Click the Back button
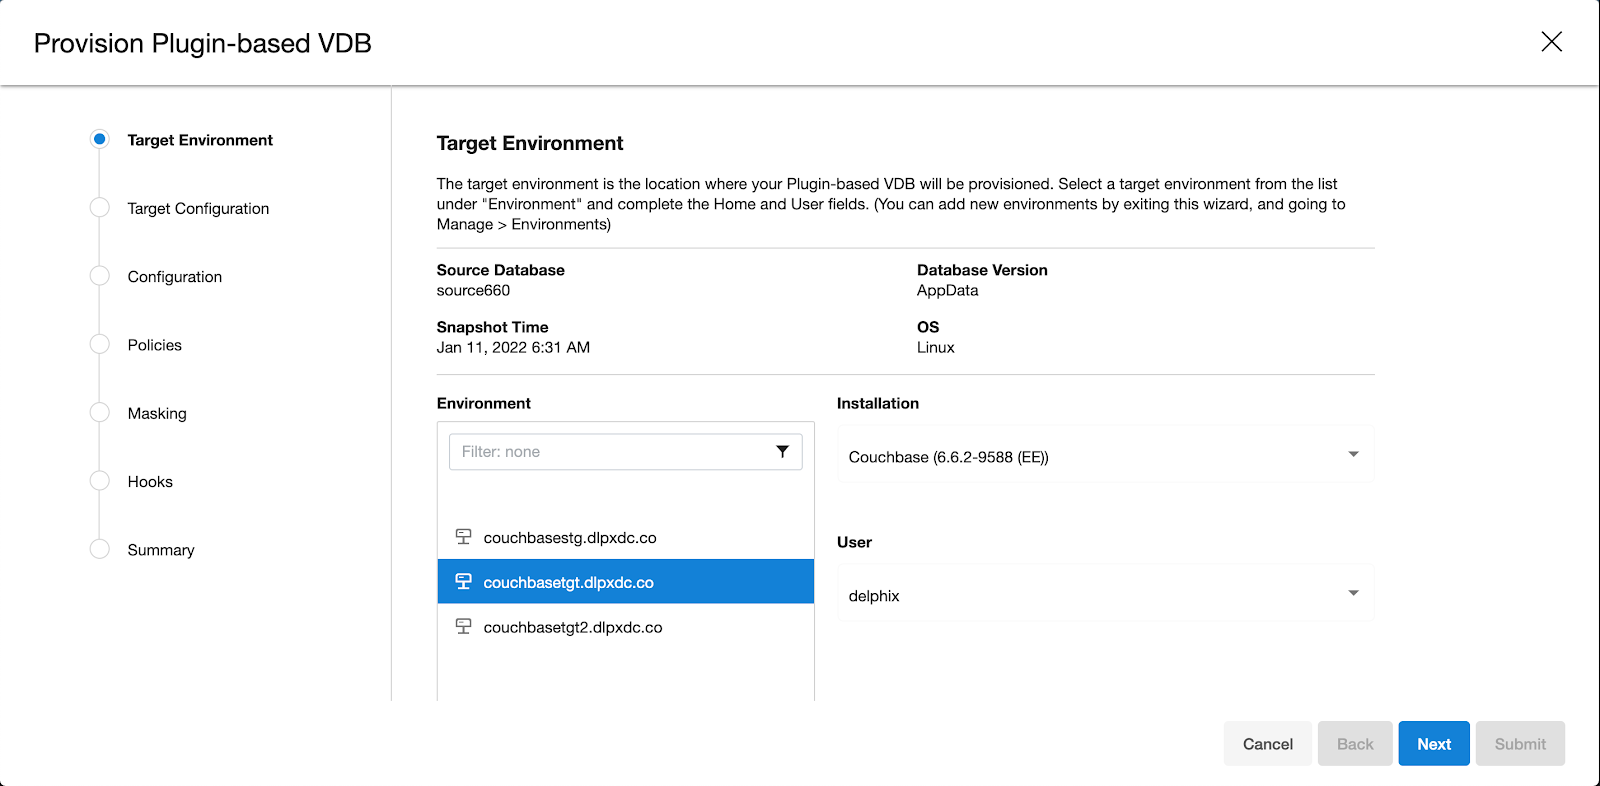The image size is (1600, 786). click(1354, 744)
